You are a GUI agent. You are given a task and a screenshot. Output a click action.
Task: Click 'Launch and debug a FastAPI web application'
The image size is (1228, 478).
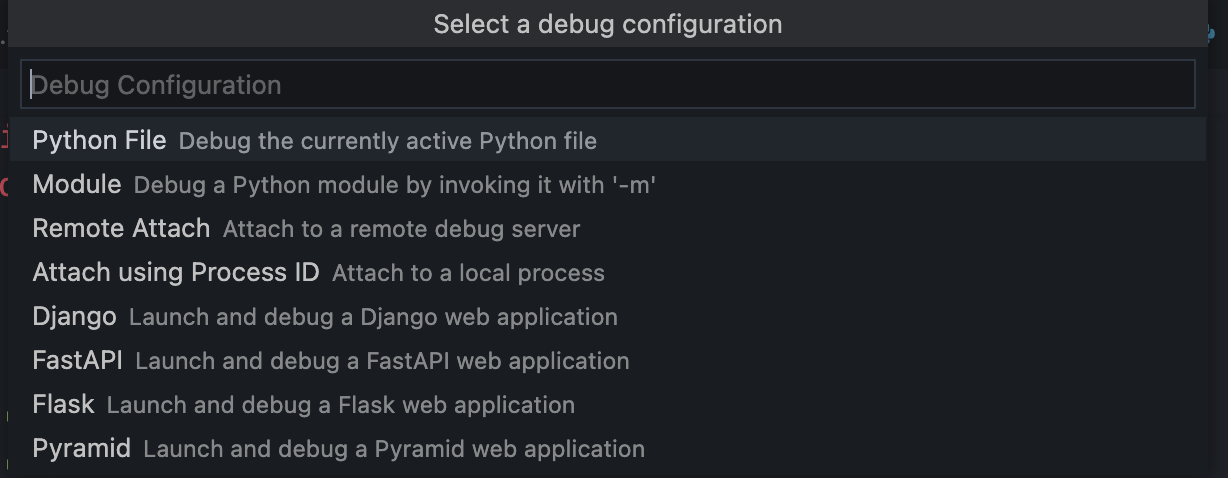(382, 361)
